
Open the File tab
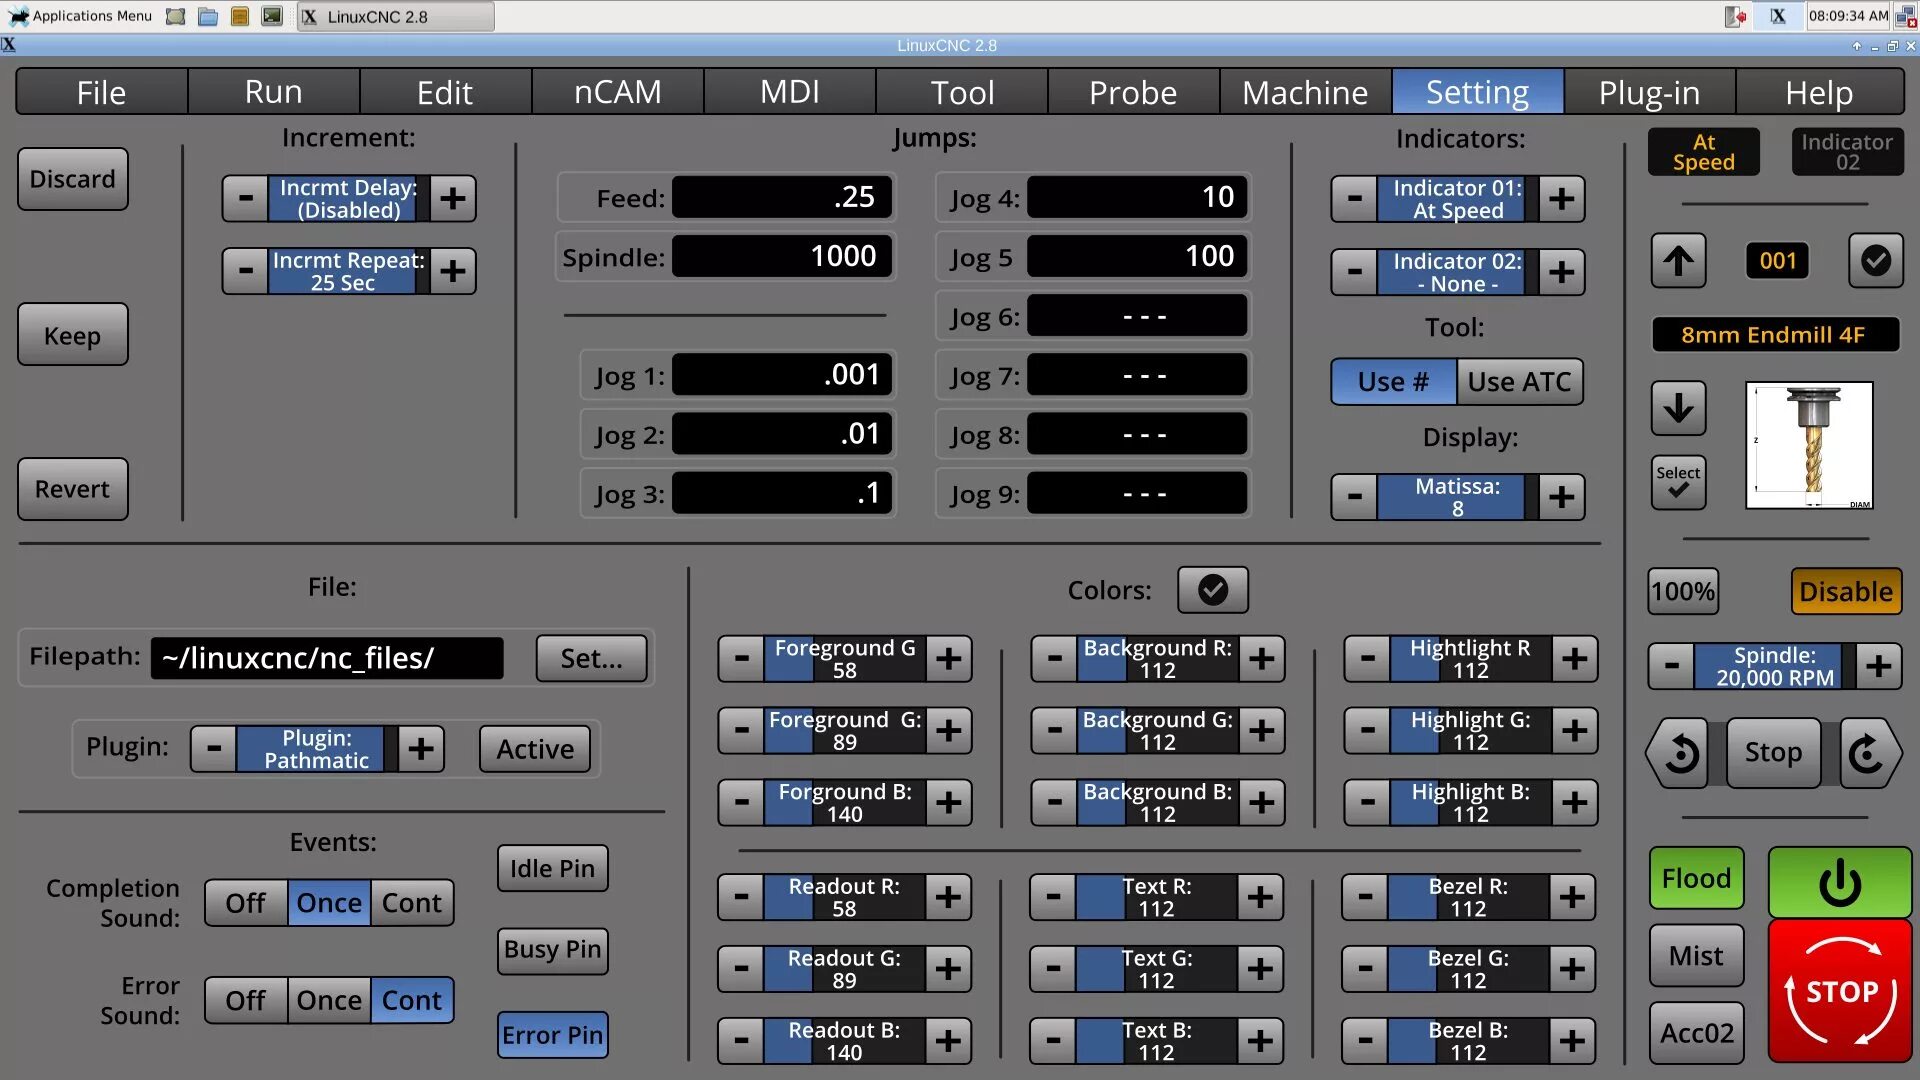pos(101,92)
